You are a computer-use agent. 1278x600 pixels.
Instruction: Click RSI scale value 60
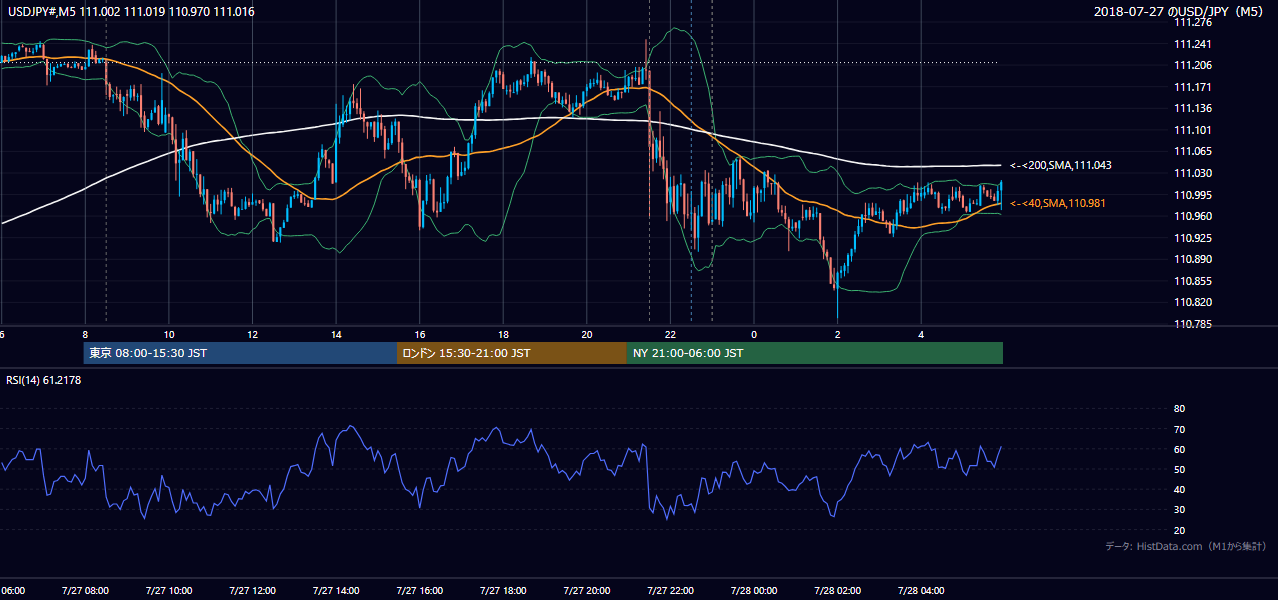click(x=1179, y=449)
